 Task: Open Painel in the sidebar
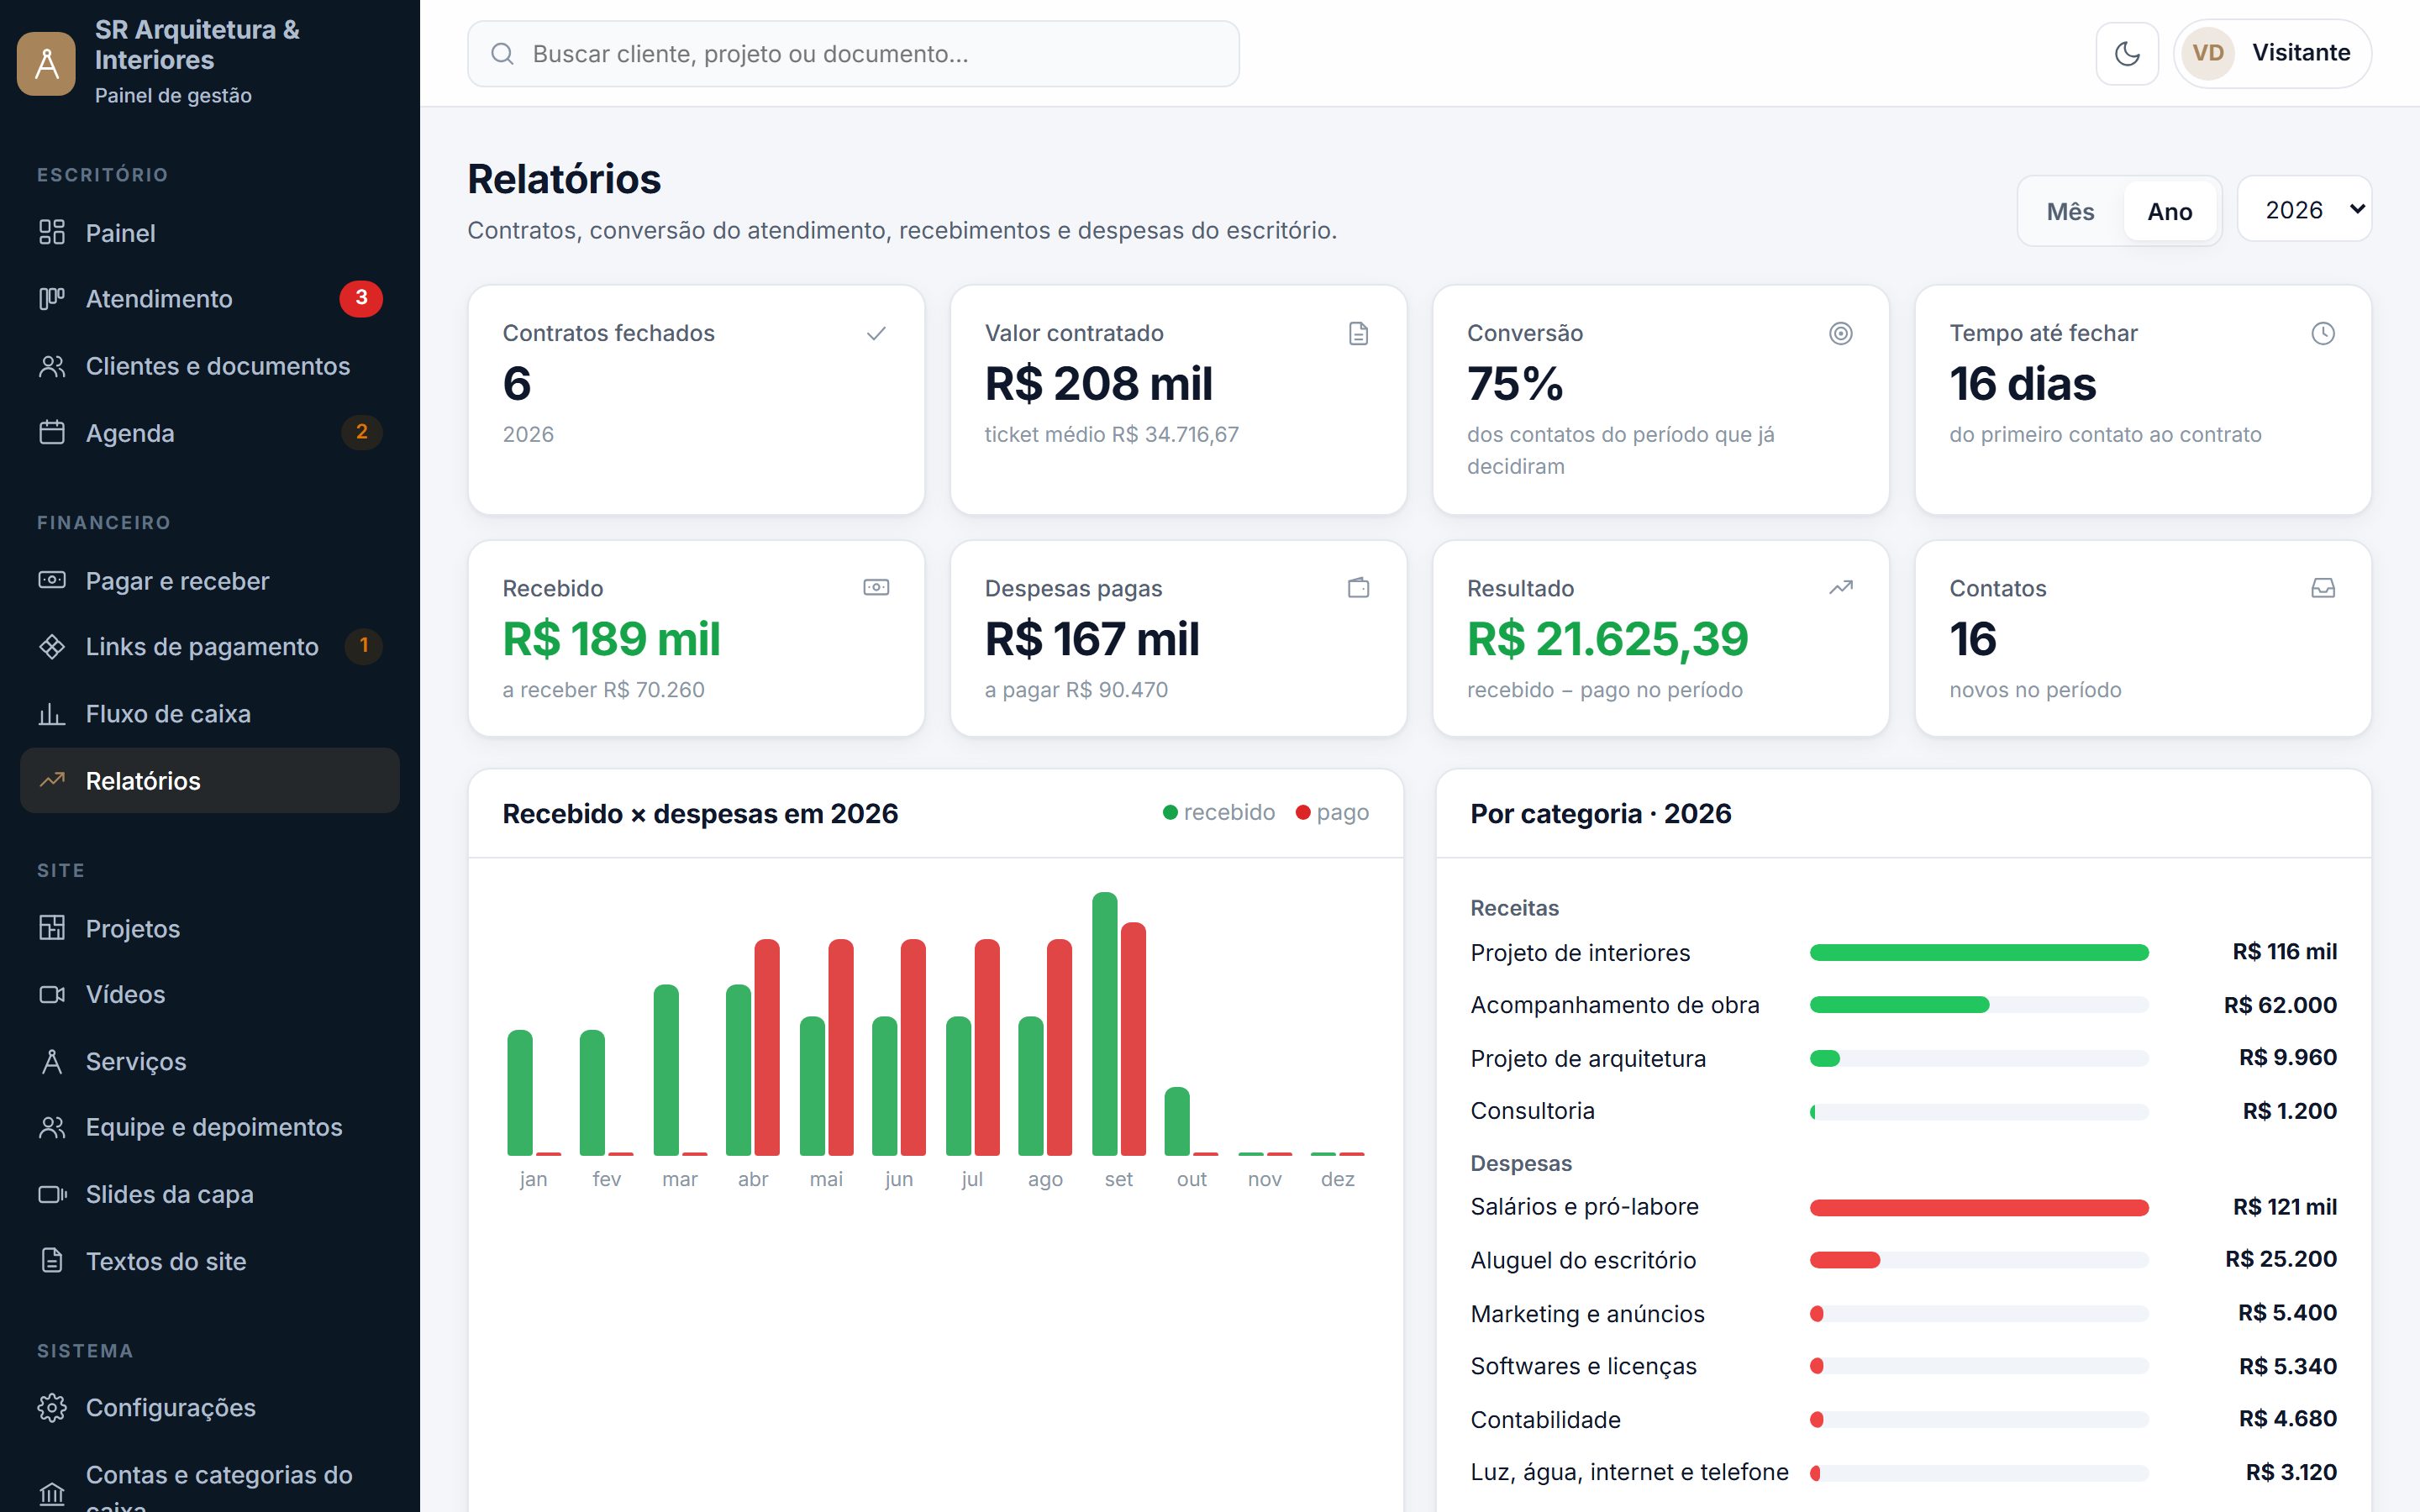tap(210, 232)
